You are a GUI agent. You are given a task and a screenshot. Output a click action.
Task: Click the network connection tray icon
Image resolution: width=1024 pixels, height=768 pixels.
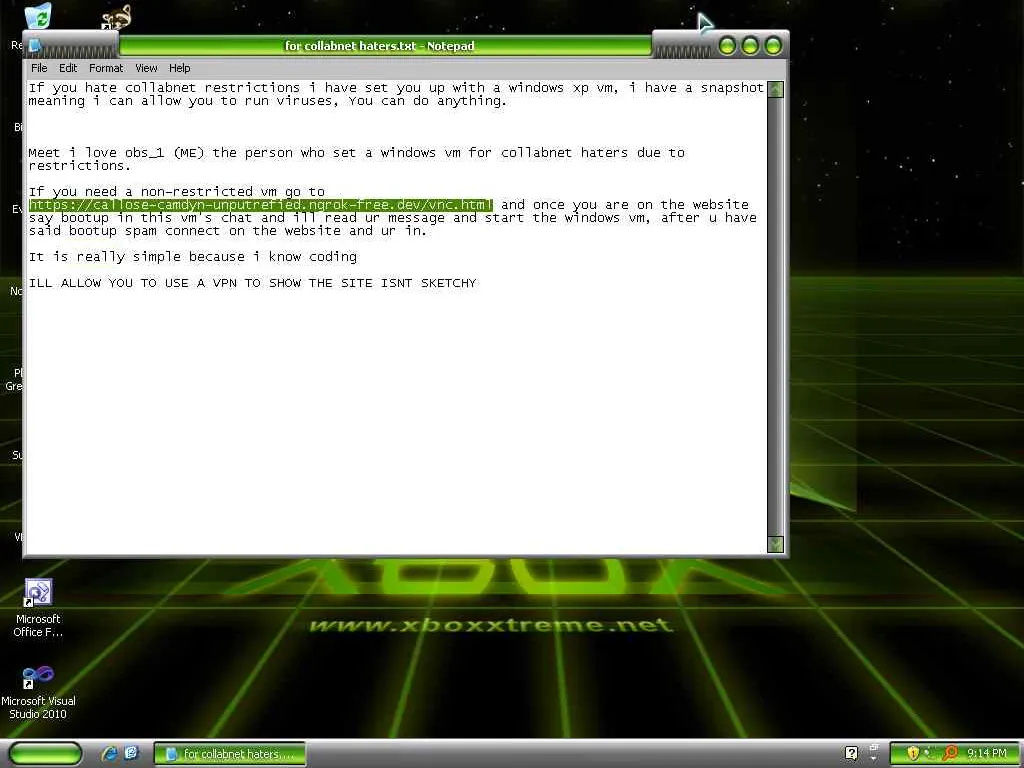[931, 753]
